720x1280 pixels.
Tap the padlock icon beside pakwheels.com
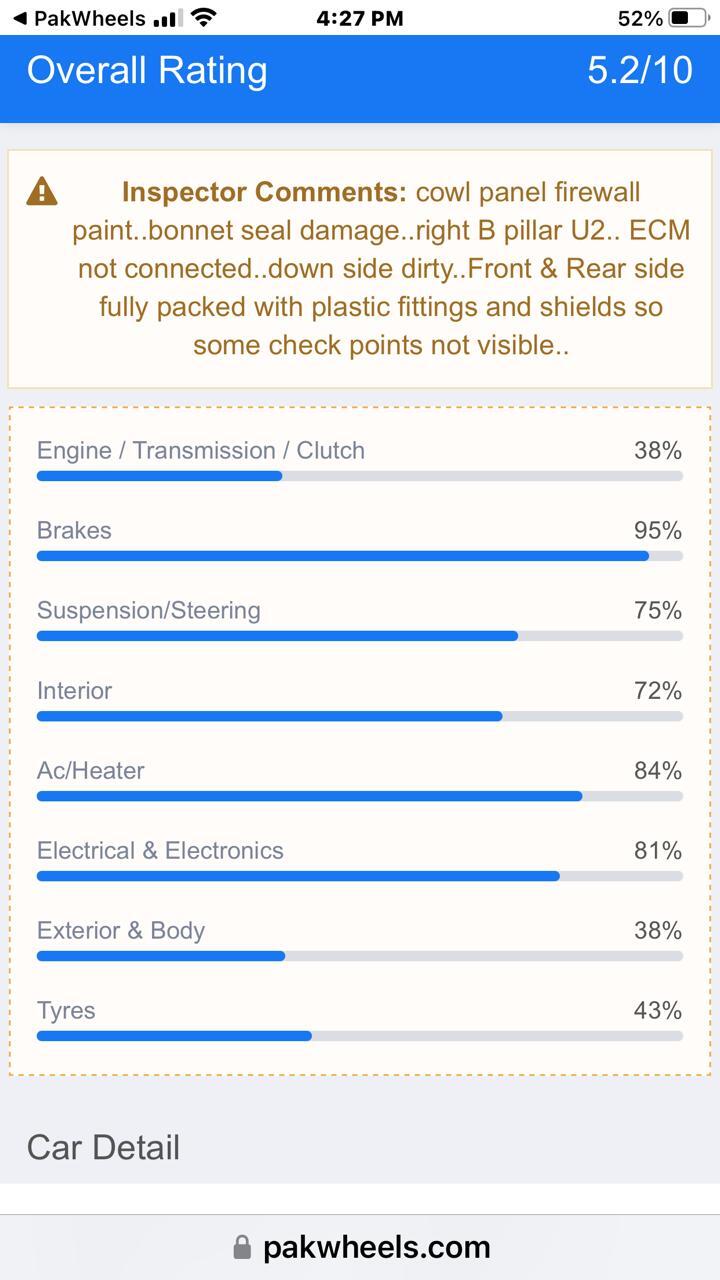coord(242,1247)
